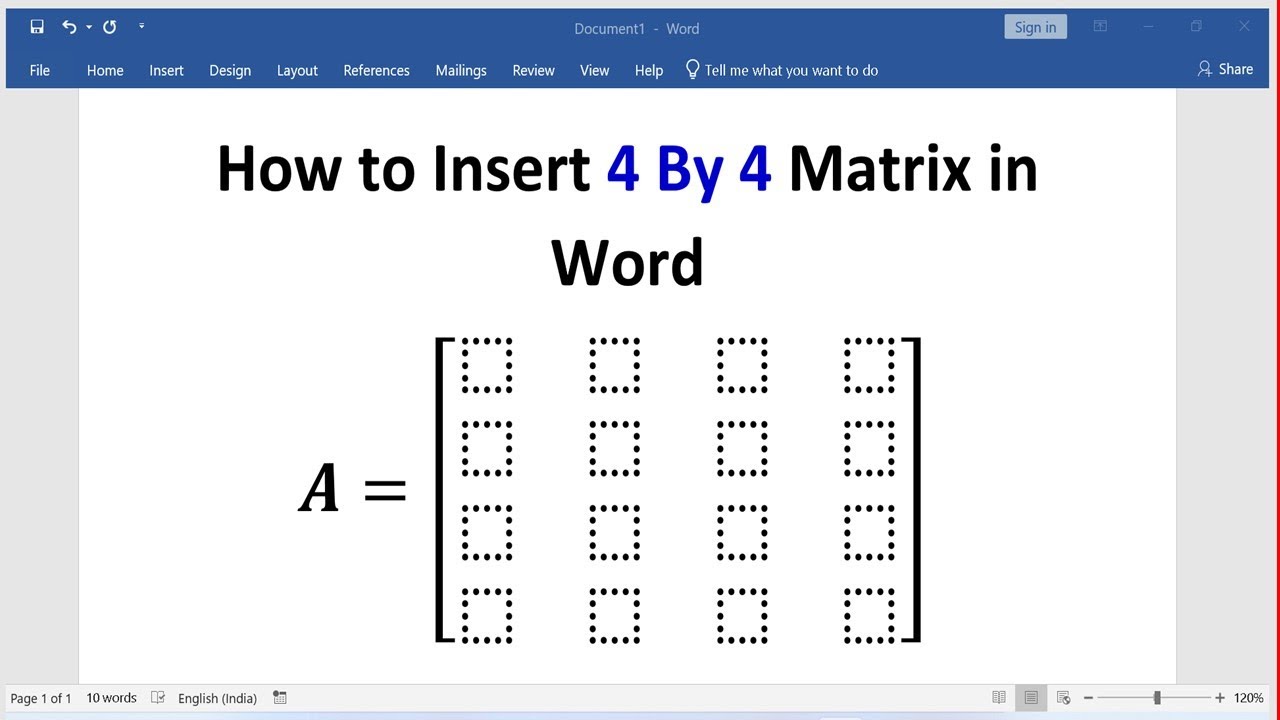Open the Design ribbon tab
The height and width of the screenshot is (720, 1280).
point(230,70)
